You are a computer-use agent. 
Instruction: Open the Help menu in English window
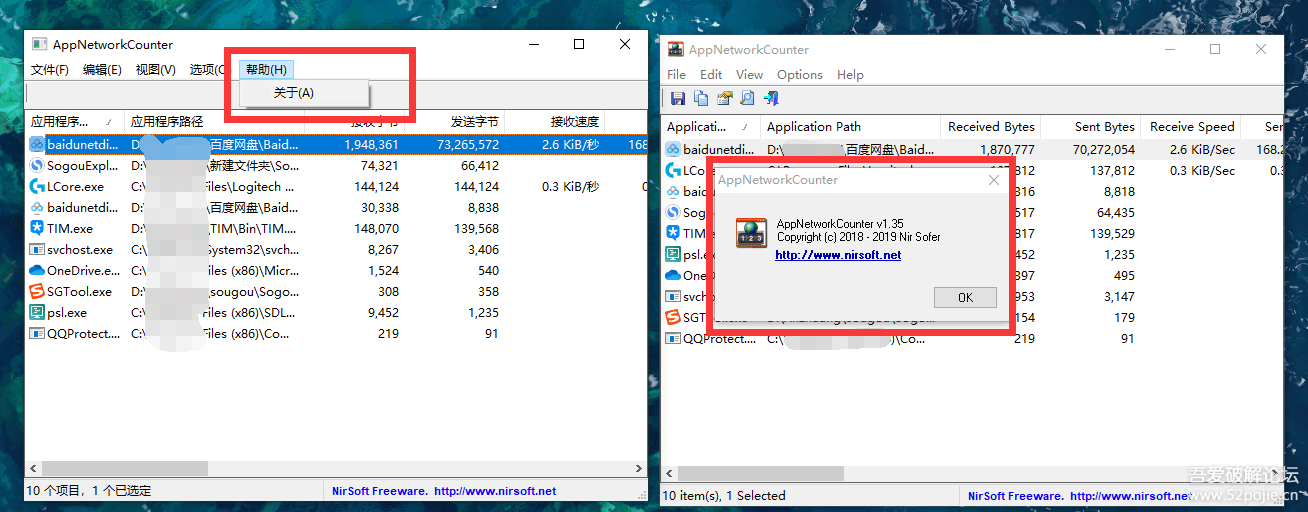850,74
